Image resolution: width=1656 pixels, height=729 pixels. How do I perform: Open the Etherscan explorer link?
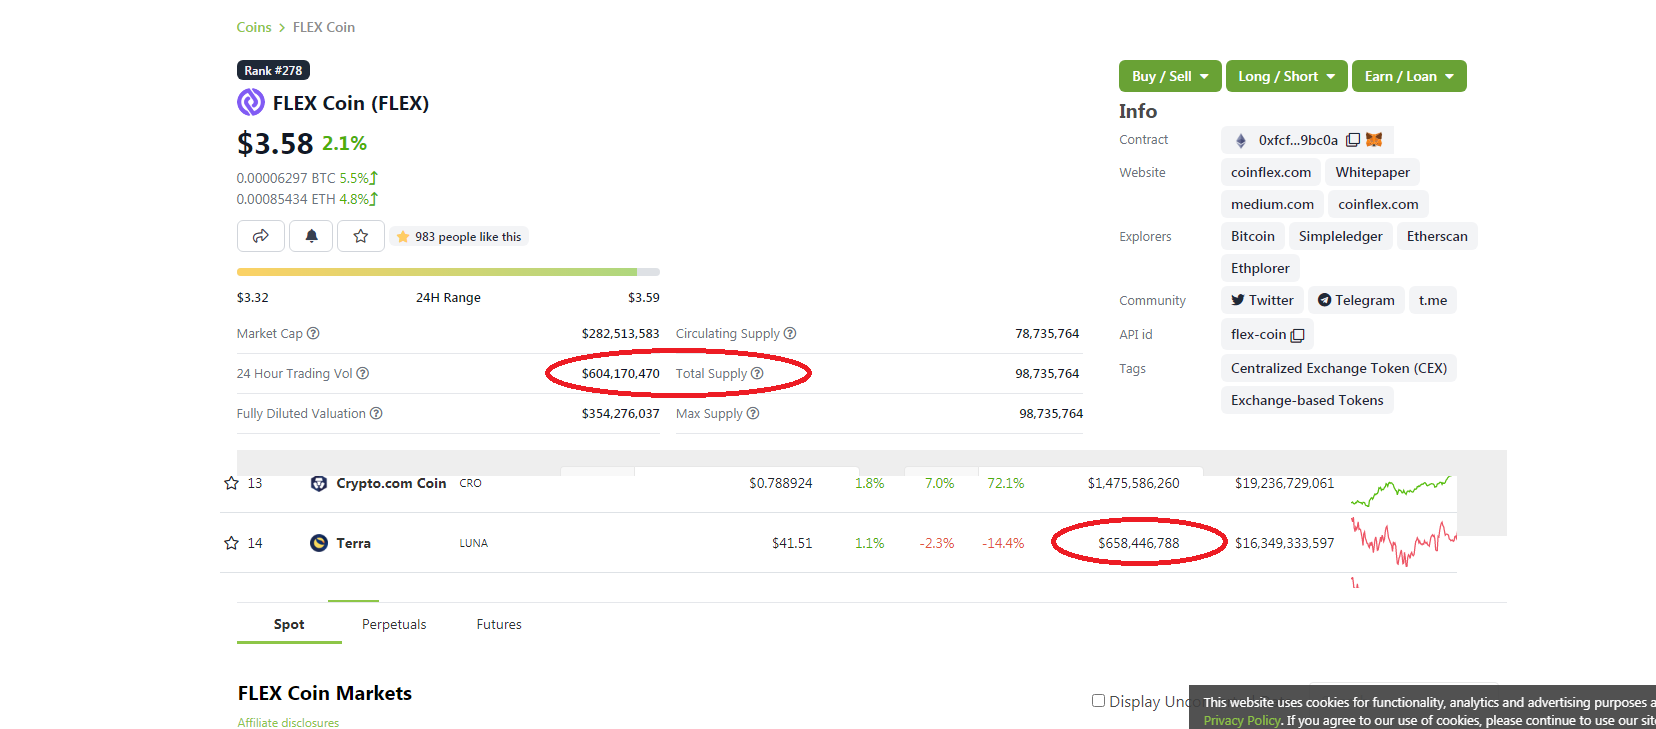pos(1437,236)
